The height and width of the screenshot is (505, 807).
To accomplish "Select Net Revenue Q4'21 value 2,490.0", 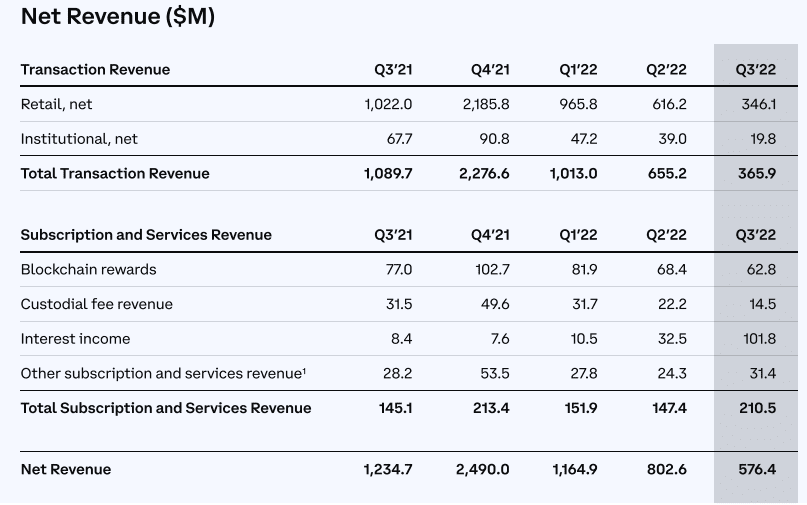I will coord(482,469).
